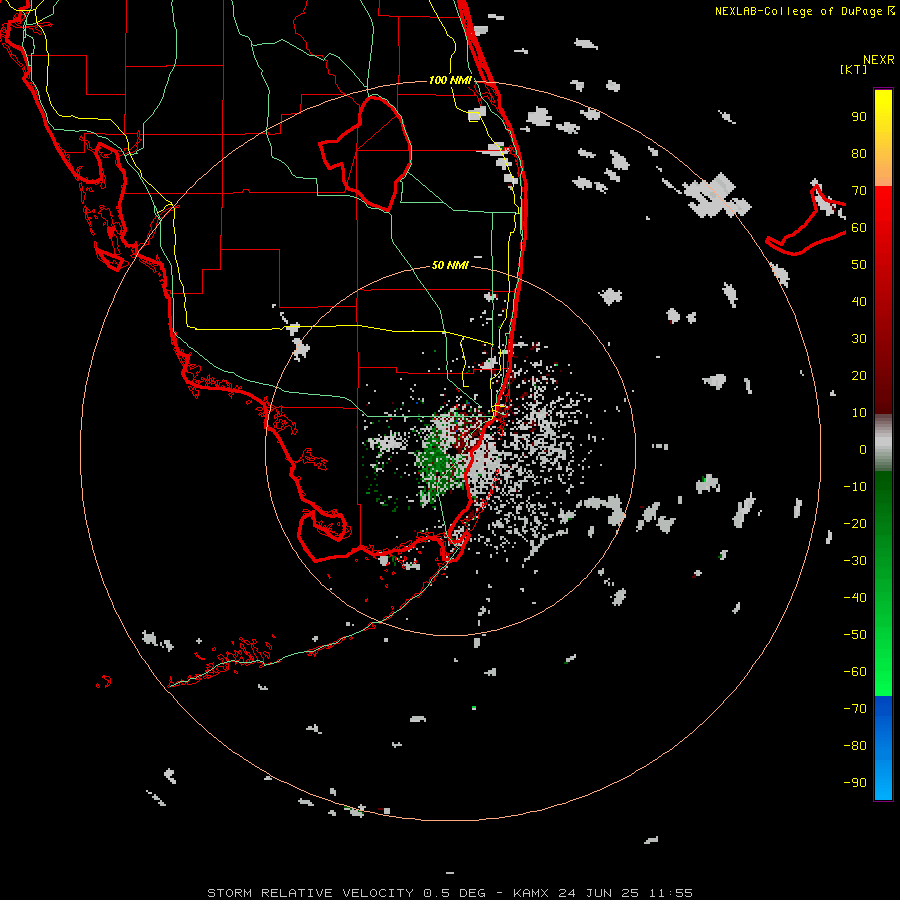Click the STORM RELATIVE VELOCITY caption text
900x900 pixels.
tap(310, 893)
